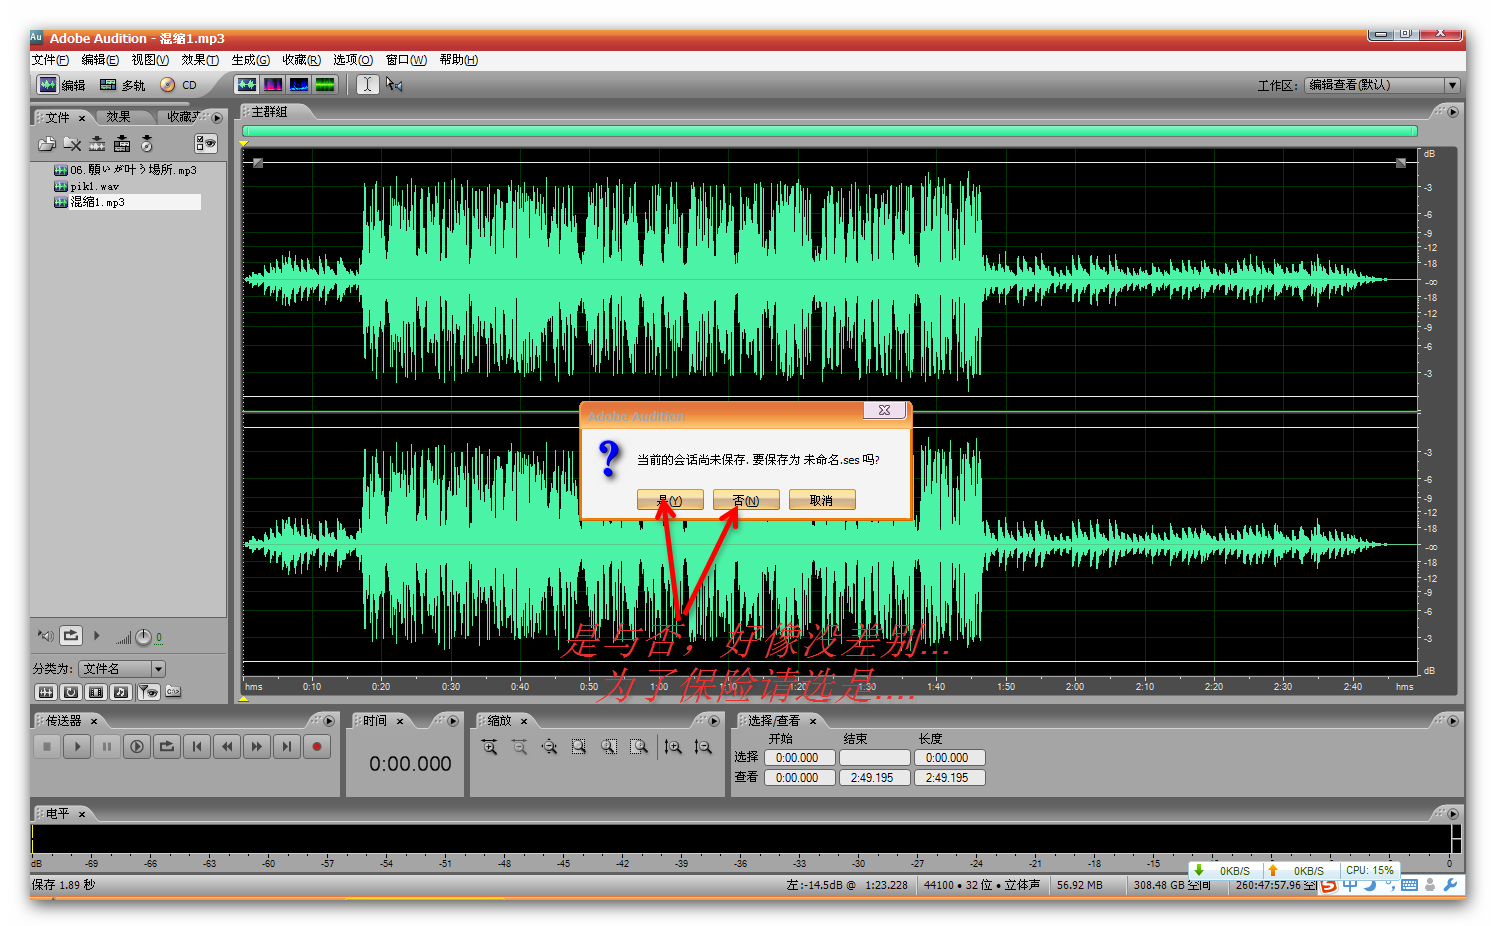The image size is (1492, 926).
Task: Insert file into CD list icon
Action: [147, 144]
